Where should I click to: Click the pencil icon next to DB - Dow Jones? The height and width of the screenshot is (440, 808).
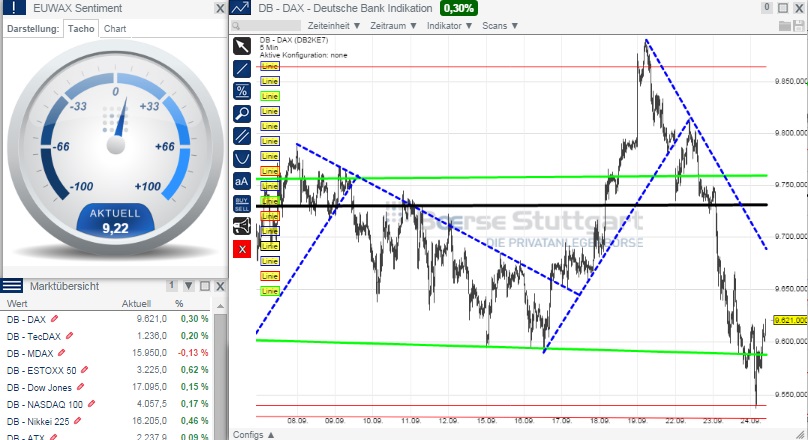point(80,387)
